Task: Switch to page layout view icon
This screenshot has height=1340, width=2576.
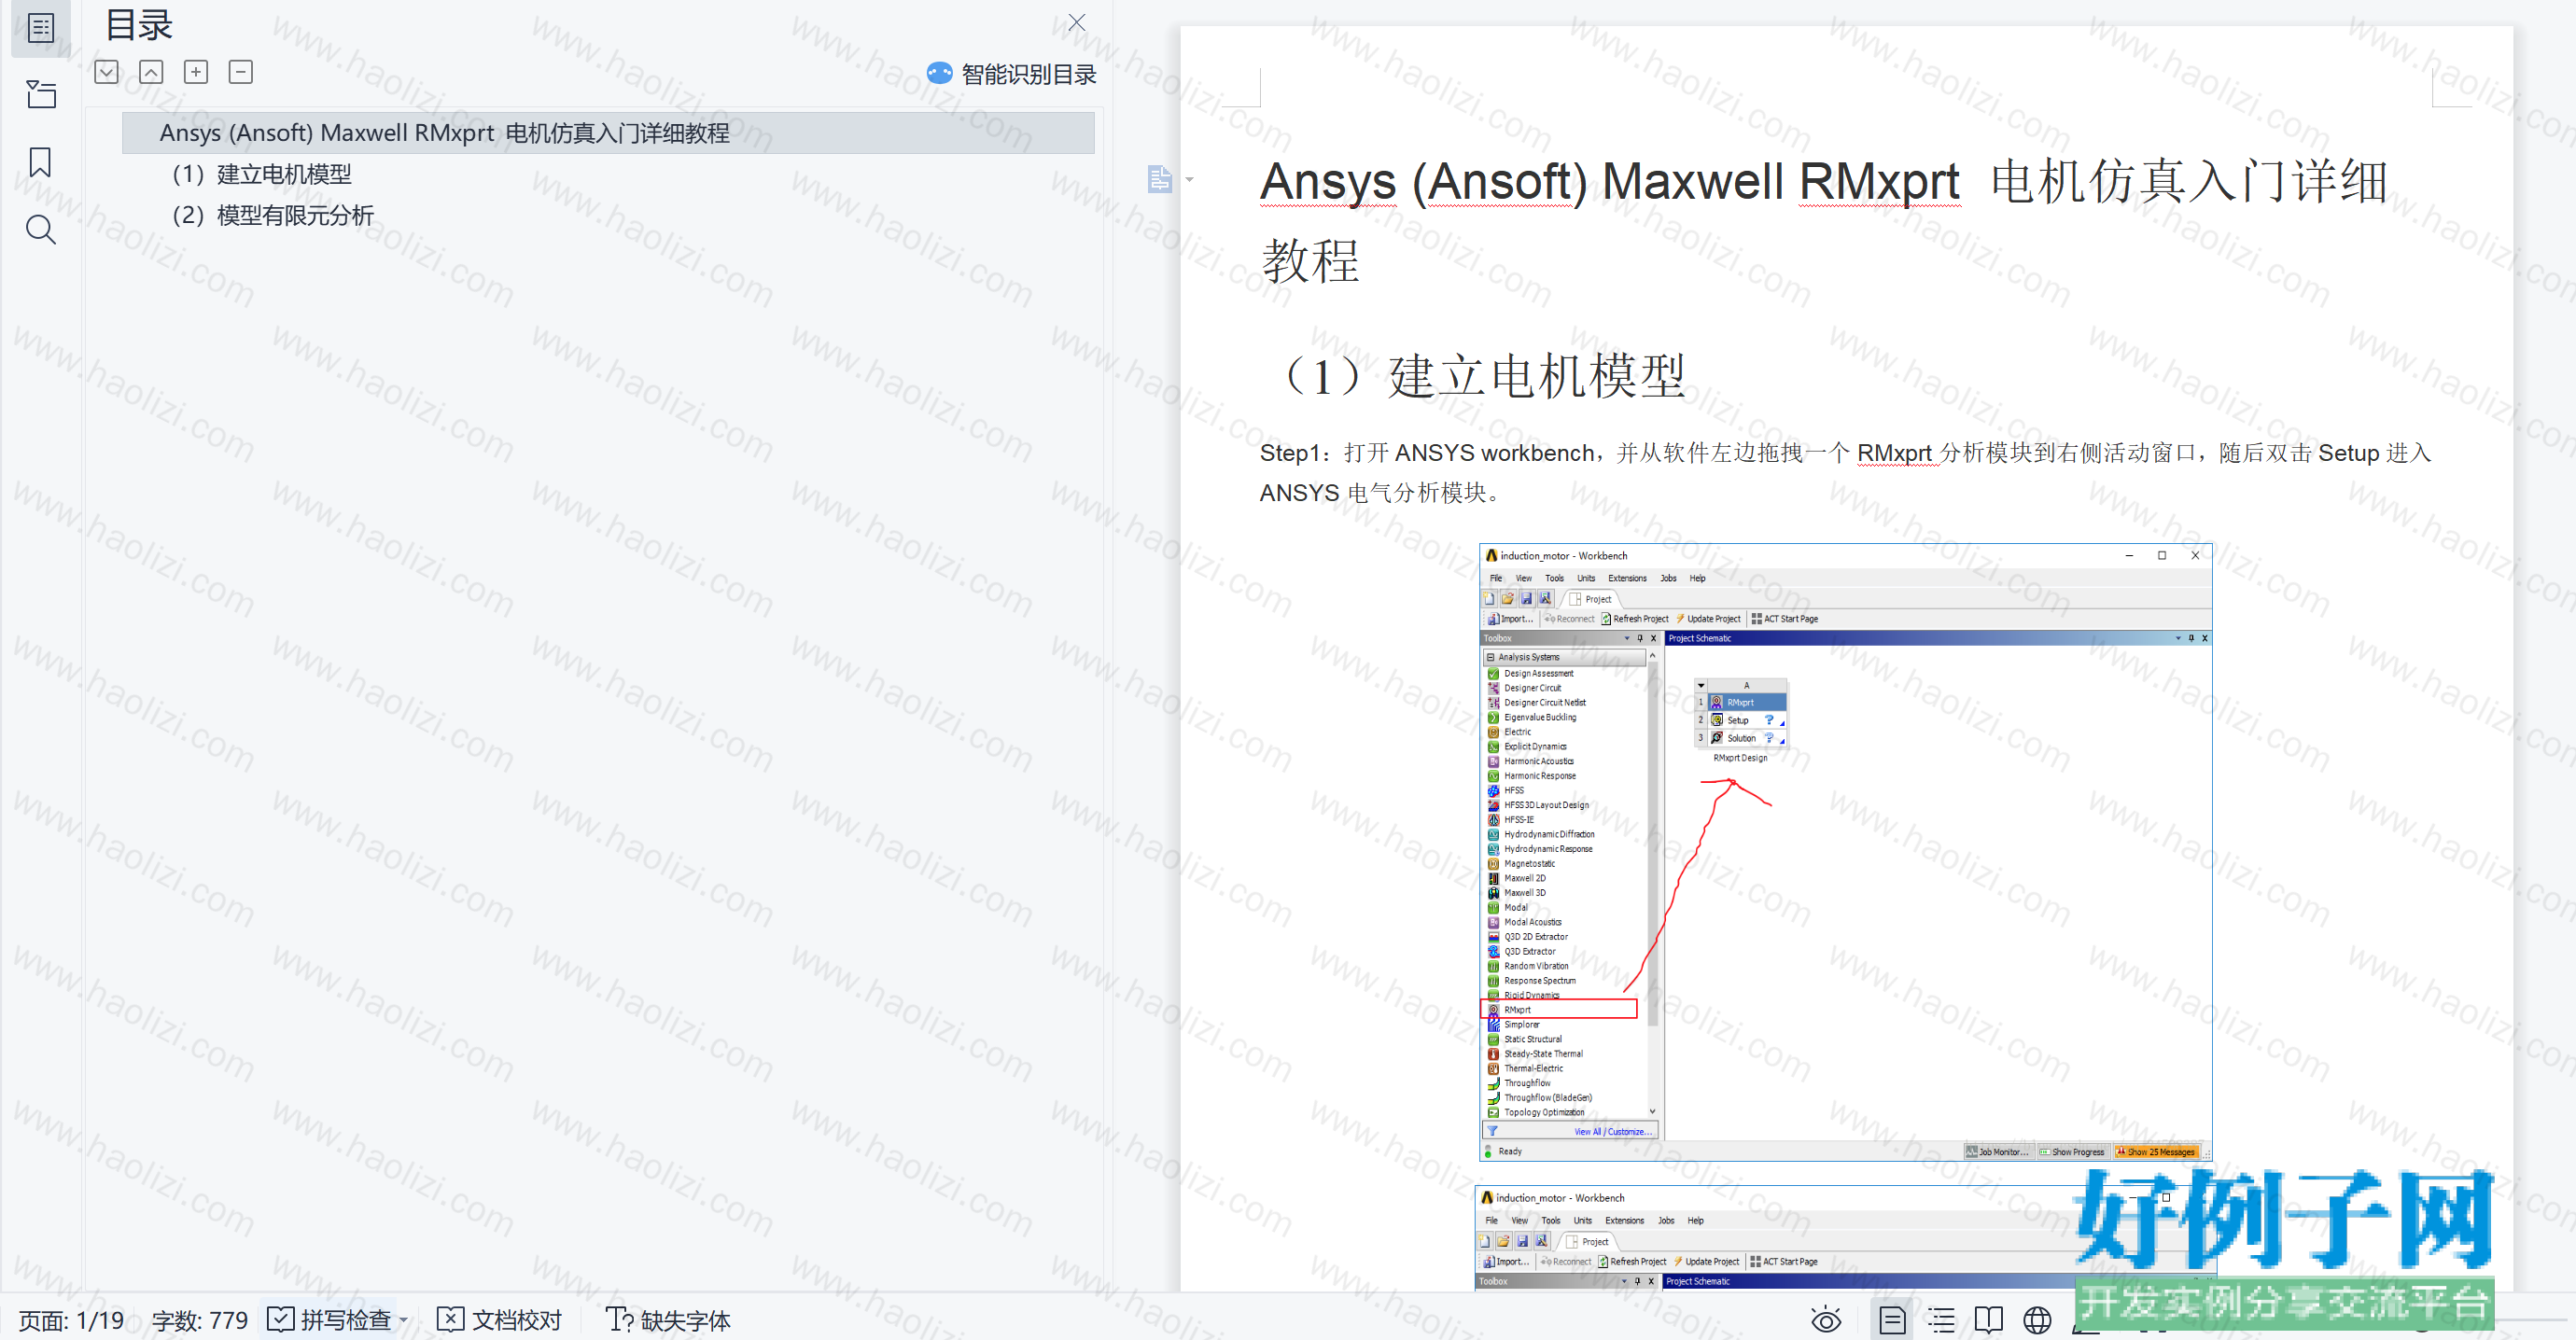Action: point(1892,1320)
